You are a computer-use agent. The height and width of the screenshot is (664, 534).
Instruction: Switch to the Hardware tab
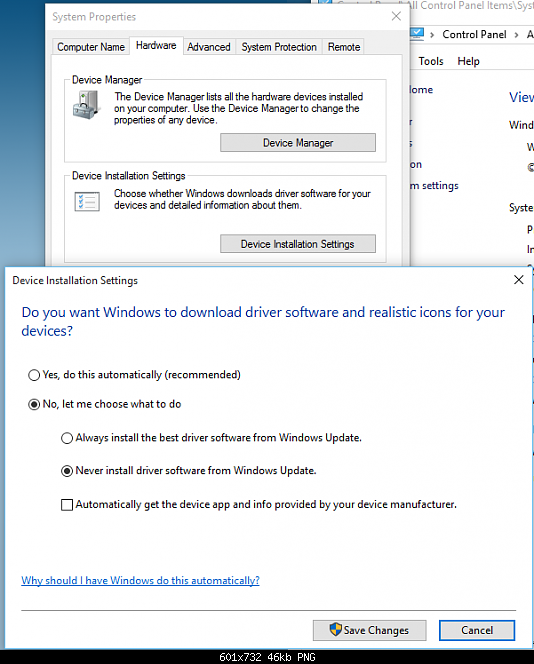click(156, 46)
